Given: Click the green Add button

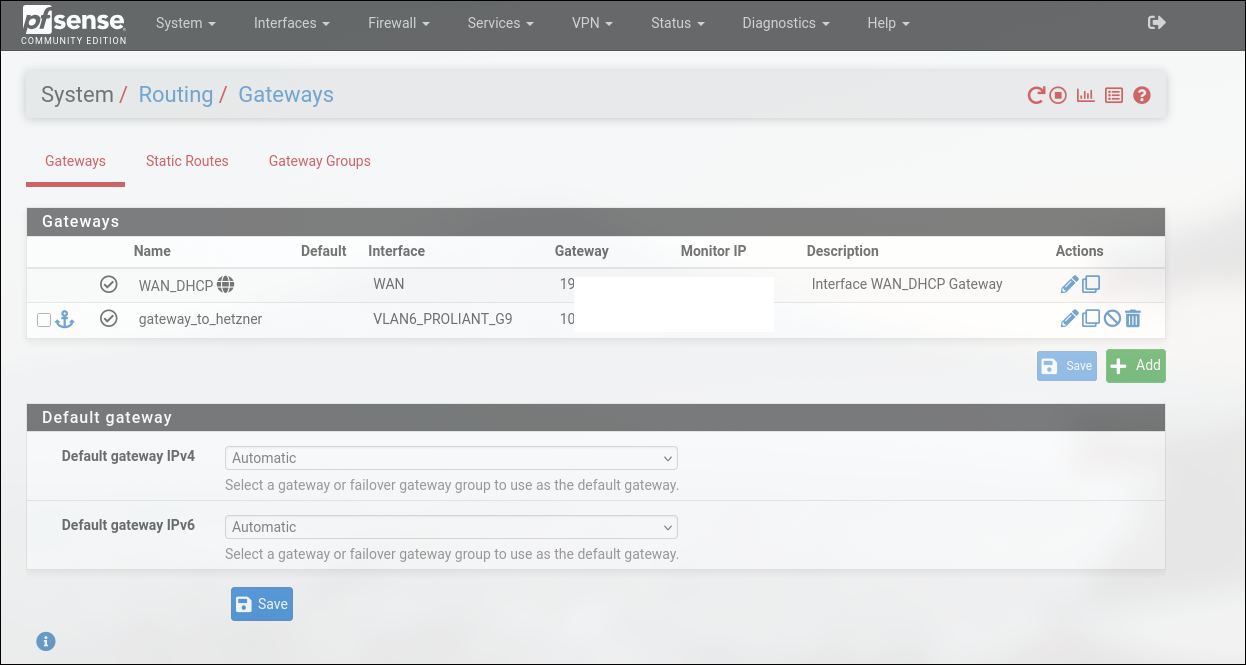Looking at the screenshot, I should click(1135, 366).
